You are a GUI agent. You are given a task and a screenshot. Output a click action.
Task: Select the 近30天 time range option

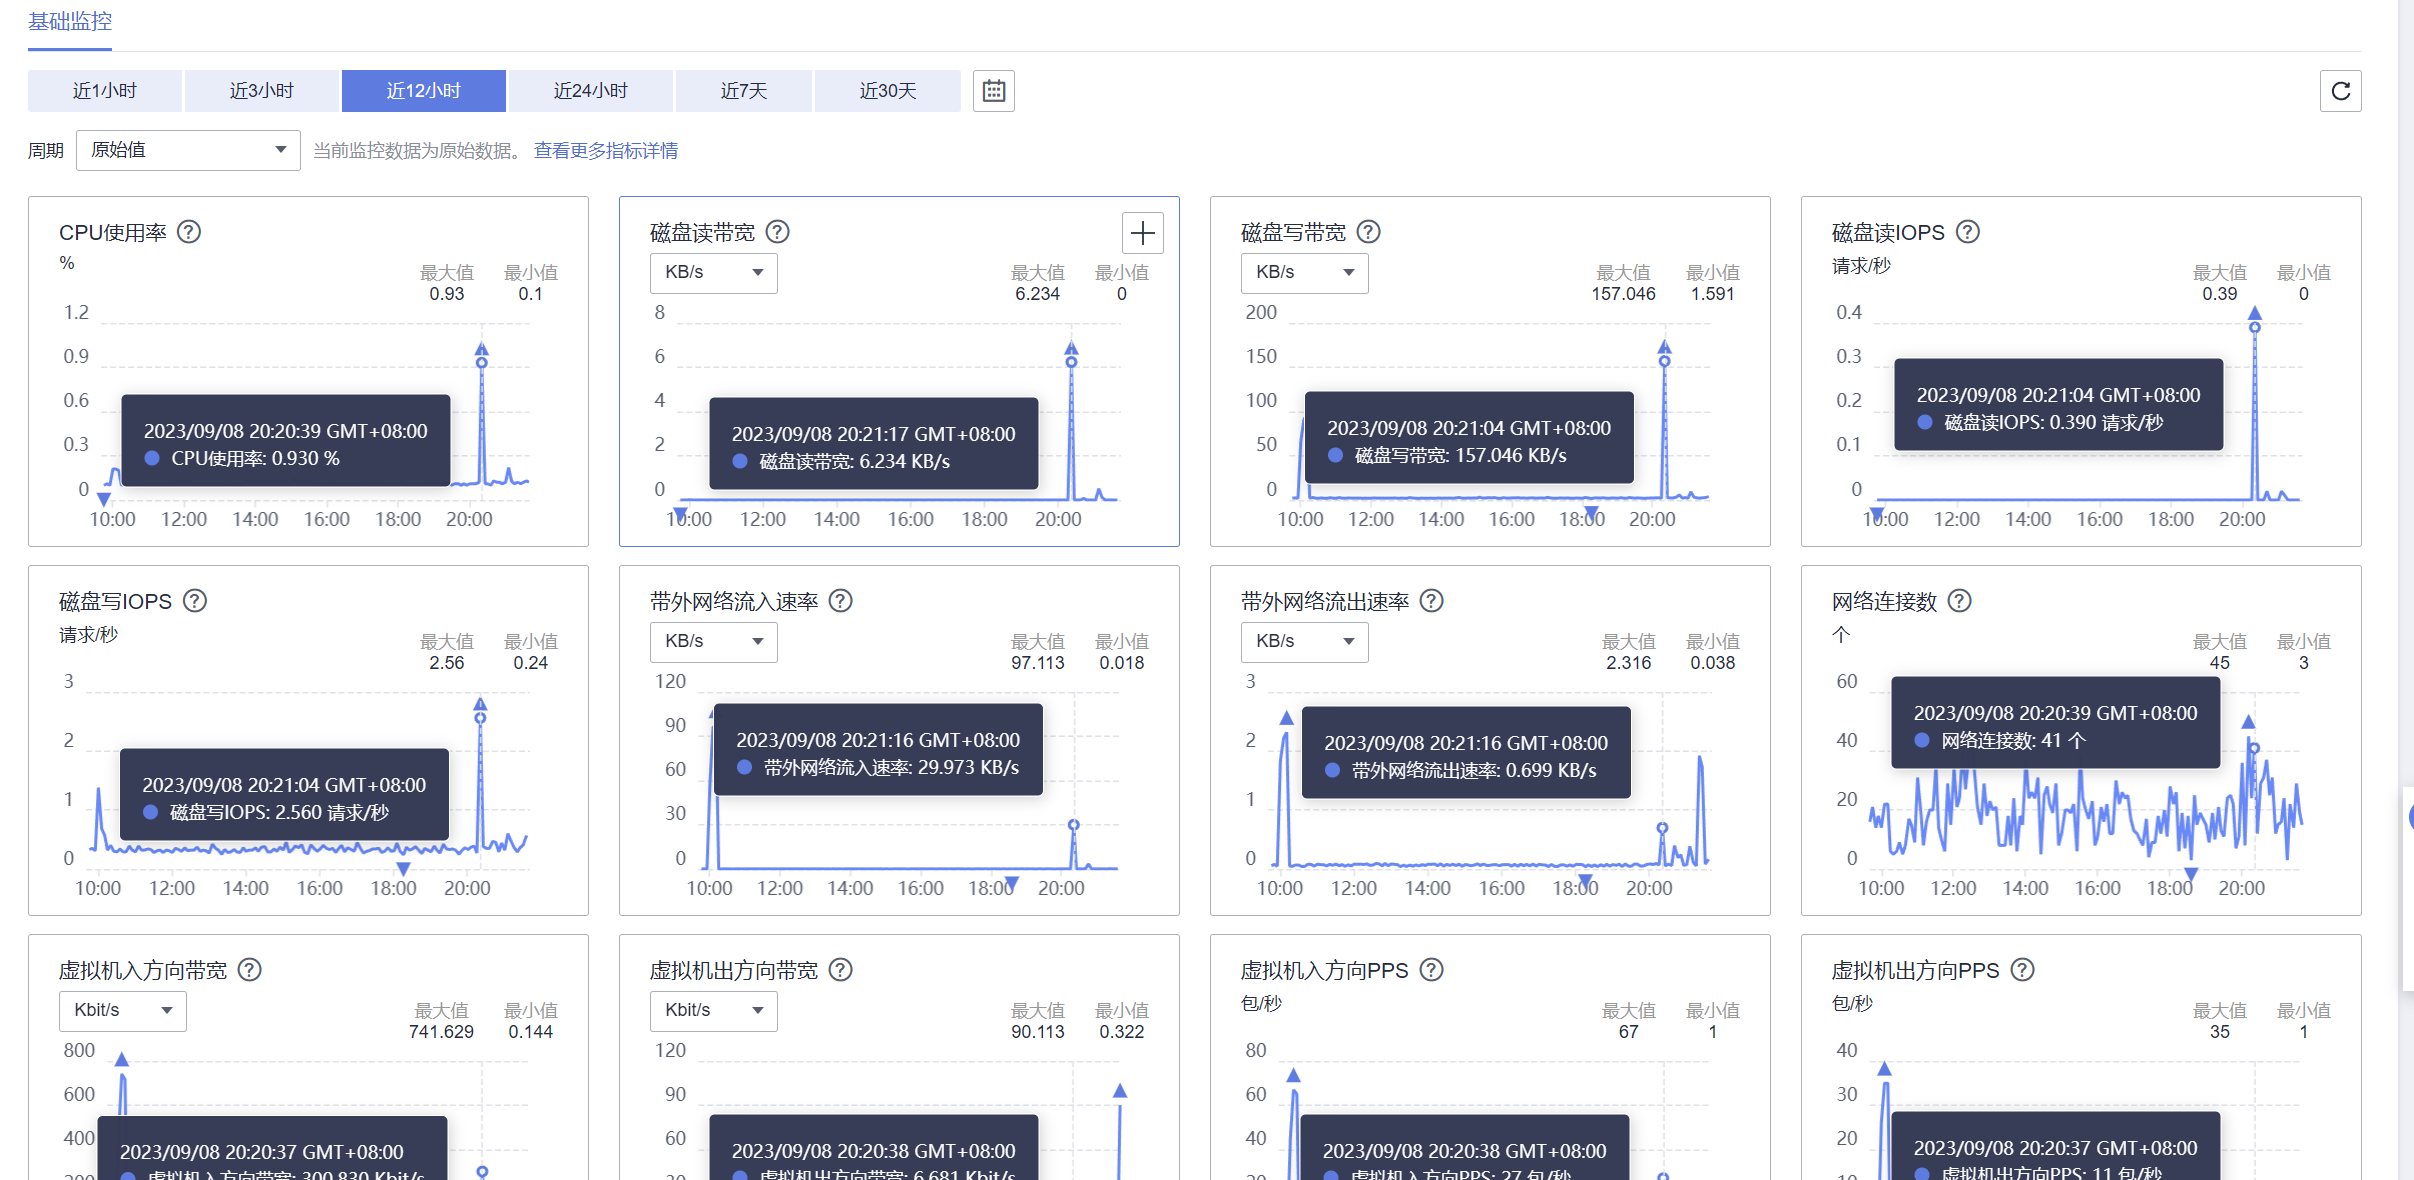887,90
